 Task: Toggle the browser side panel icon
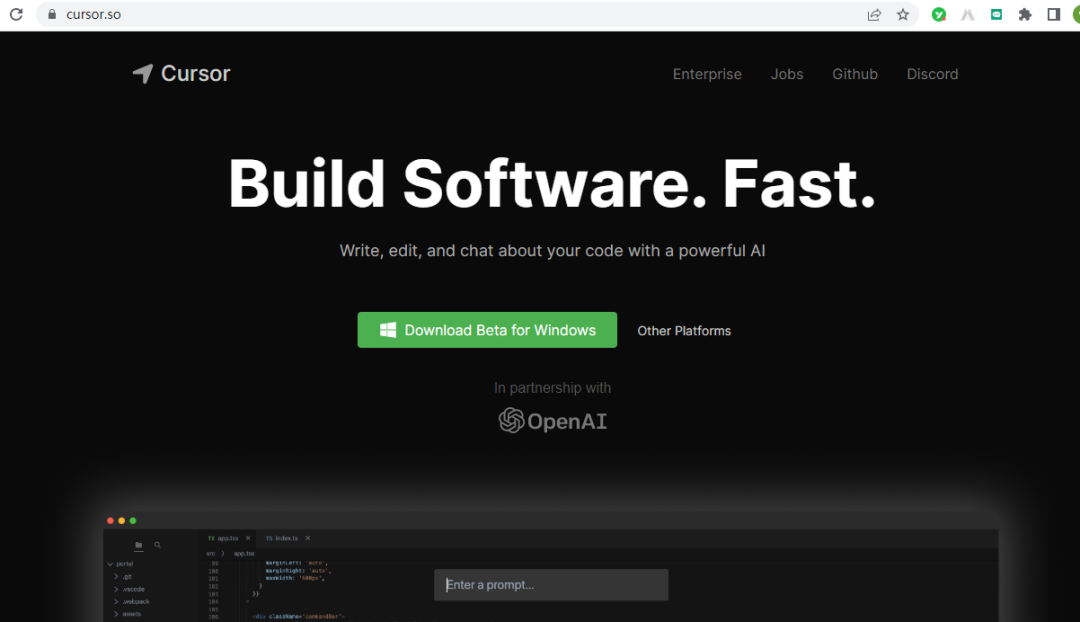(1053, 14)
